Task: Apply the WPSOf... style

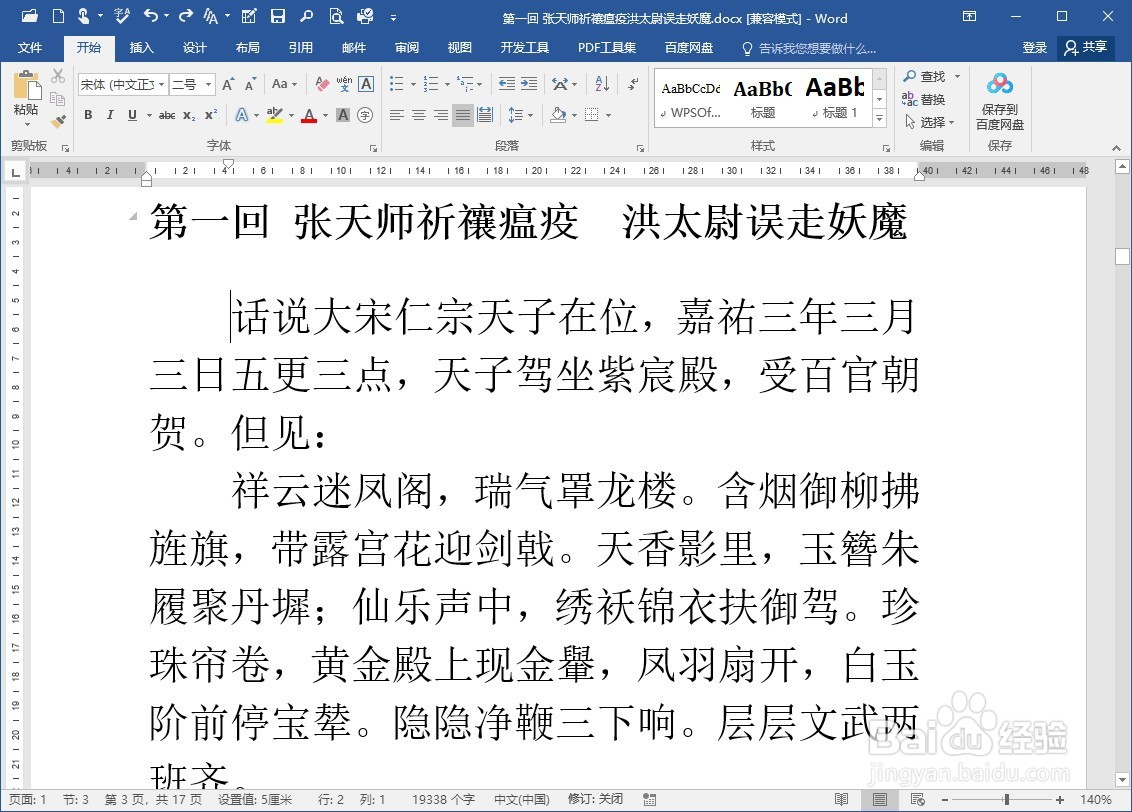Action: pos(691,97)
